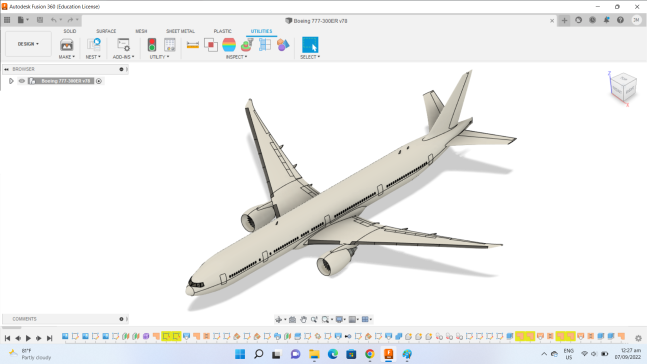Screen dimensions: 647x364
Task: Select the Pan hand tool
Action: point(303,319)
